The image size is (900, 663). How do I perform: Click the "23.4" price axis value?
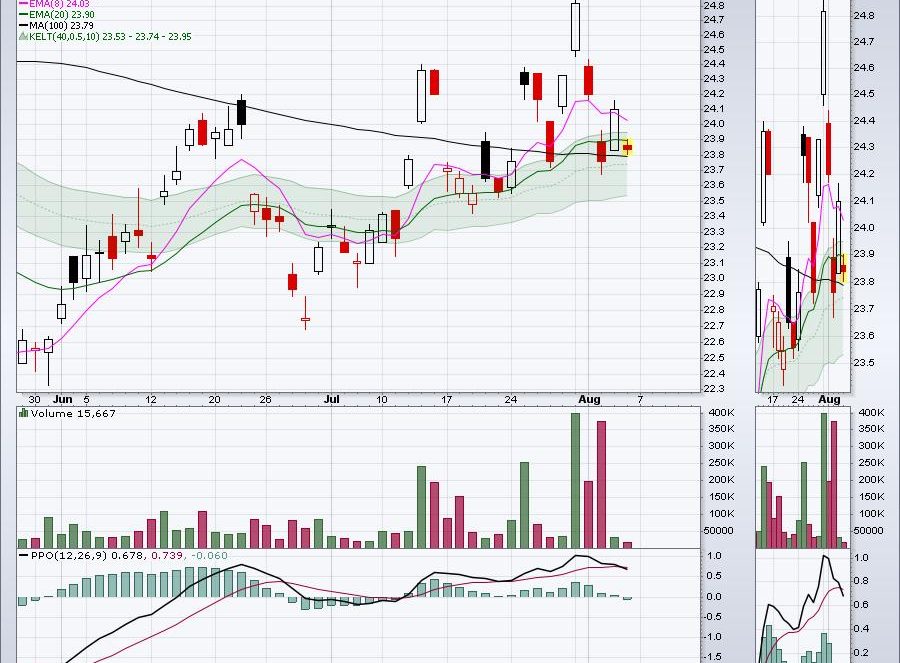pyautogui.click(x=713, y=216)
